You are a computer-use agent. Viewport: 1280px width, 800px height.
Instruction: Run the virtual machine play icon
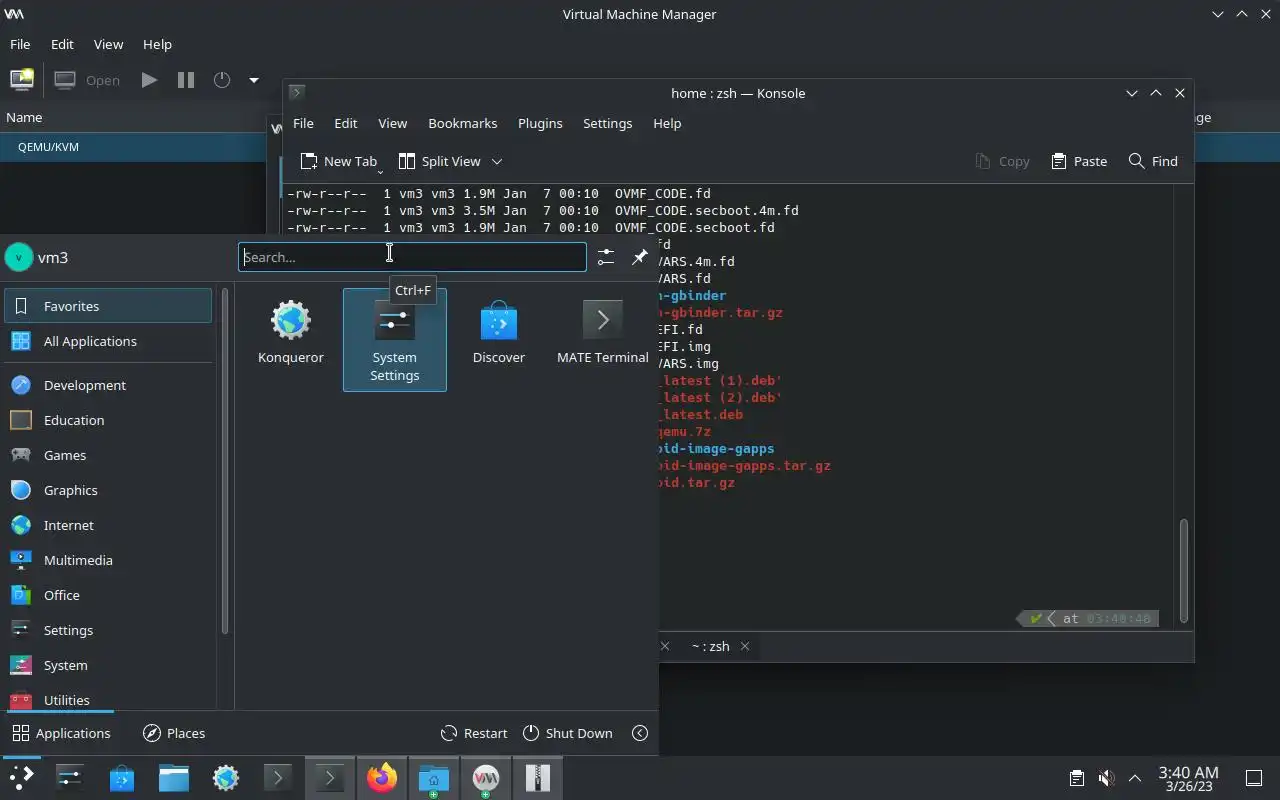click(x=149, y=80)
